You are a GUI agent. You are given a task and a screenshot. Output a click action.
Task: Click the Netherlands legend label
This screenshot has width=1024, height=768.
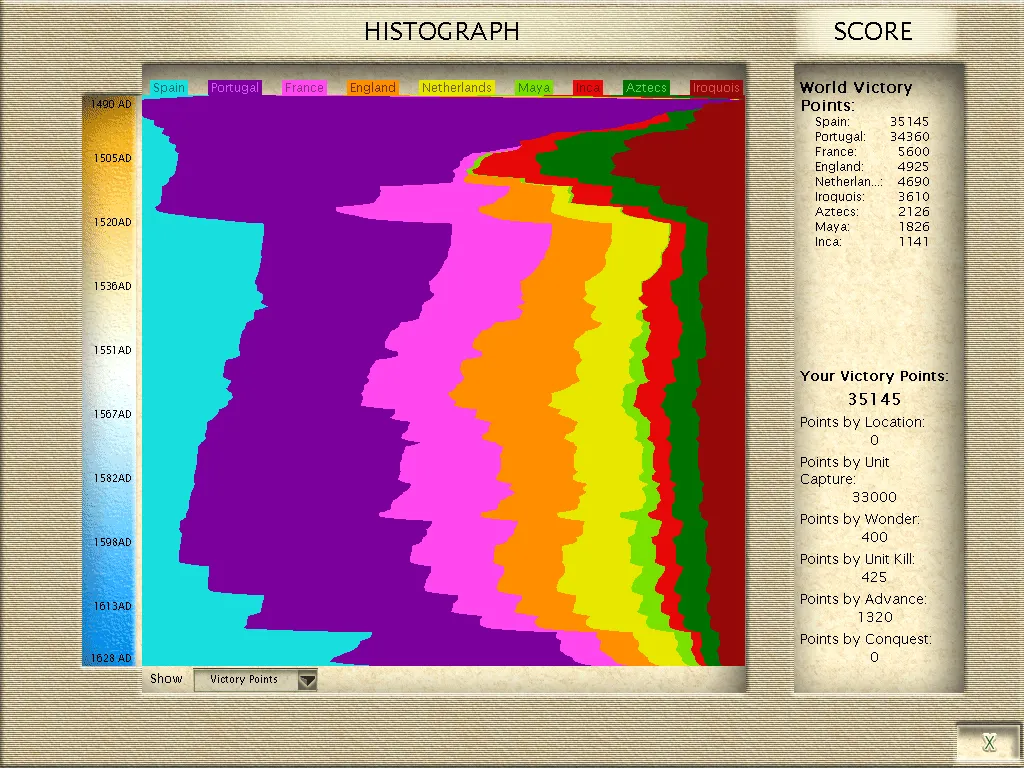pos(456,88)
